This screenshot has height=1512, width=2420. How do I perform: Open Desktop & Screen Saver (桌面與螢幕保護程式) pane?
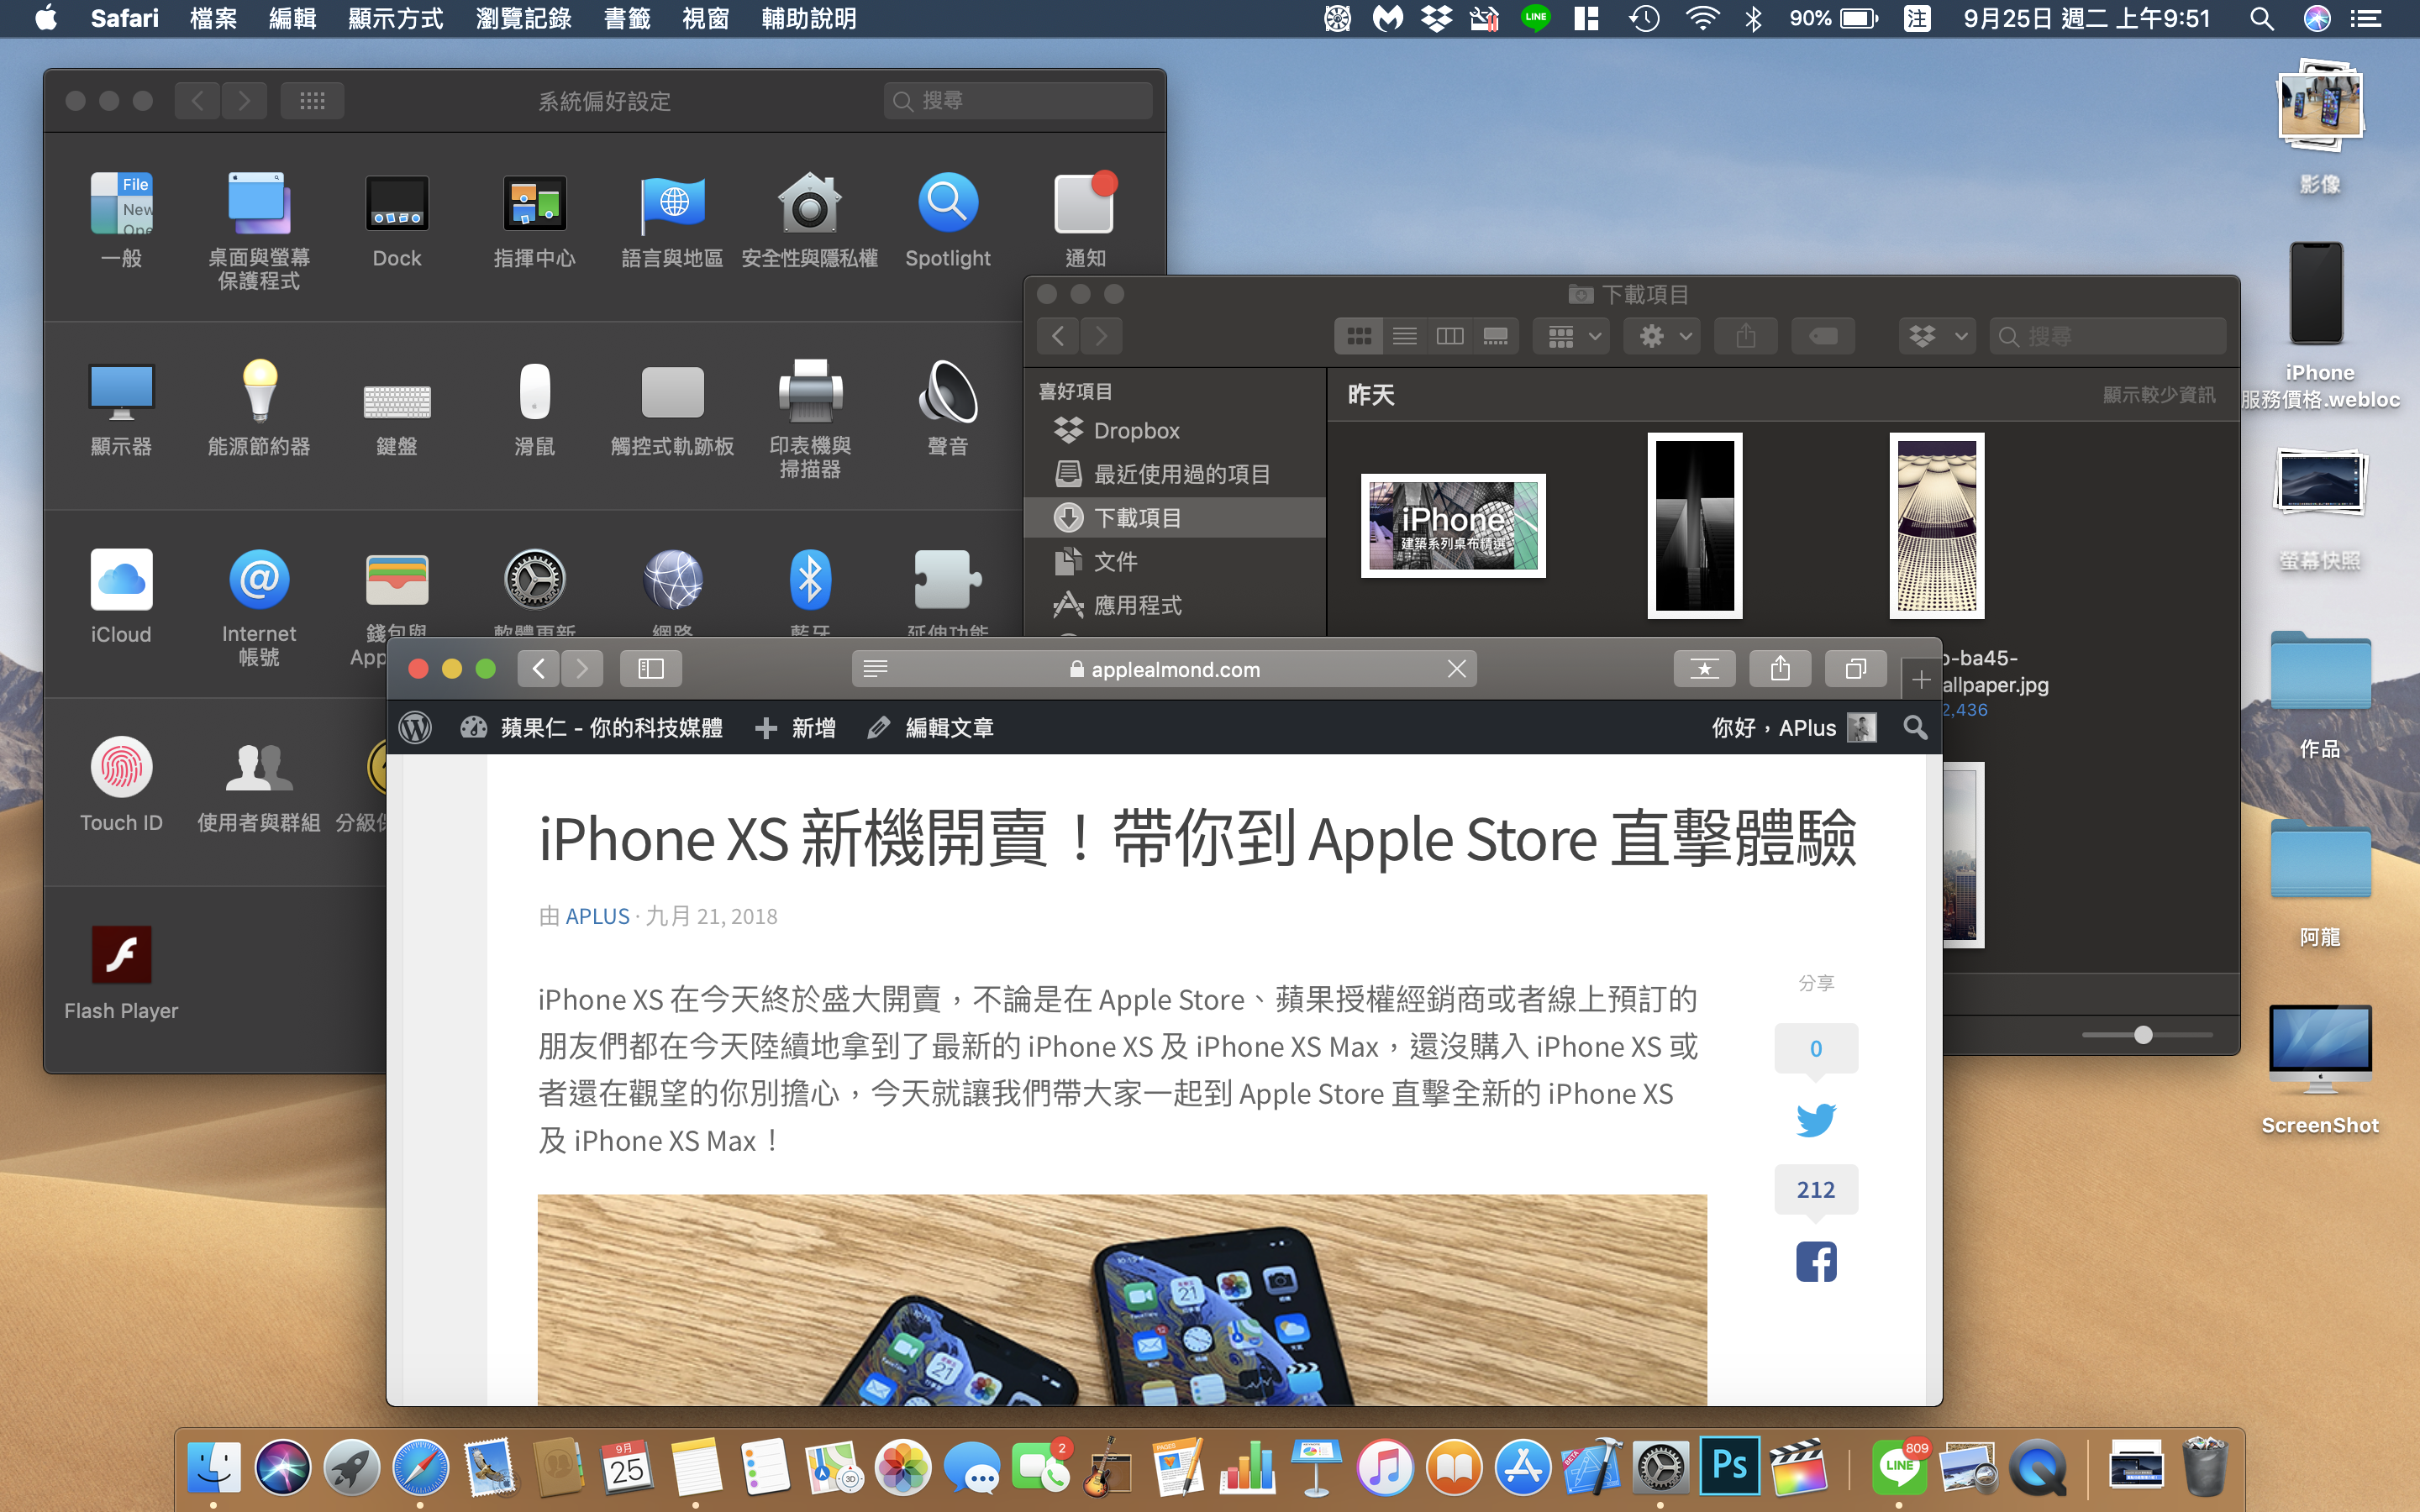259,231
